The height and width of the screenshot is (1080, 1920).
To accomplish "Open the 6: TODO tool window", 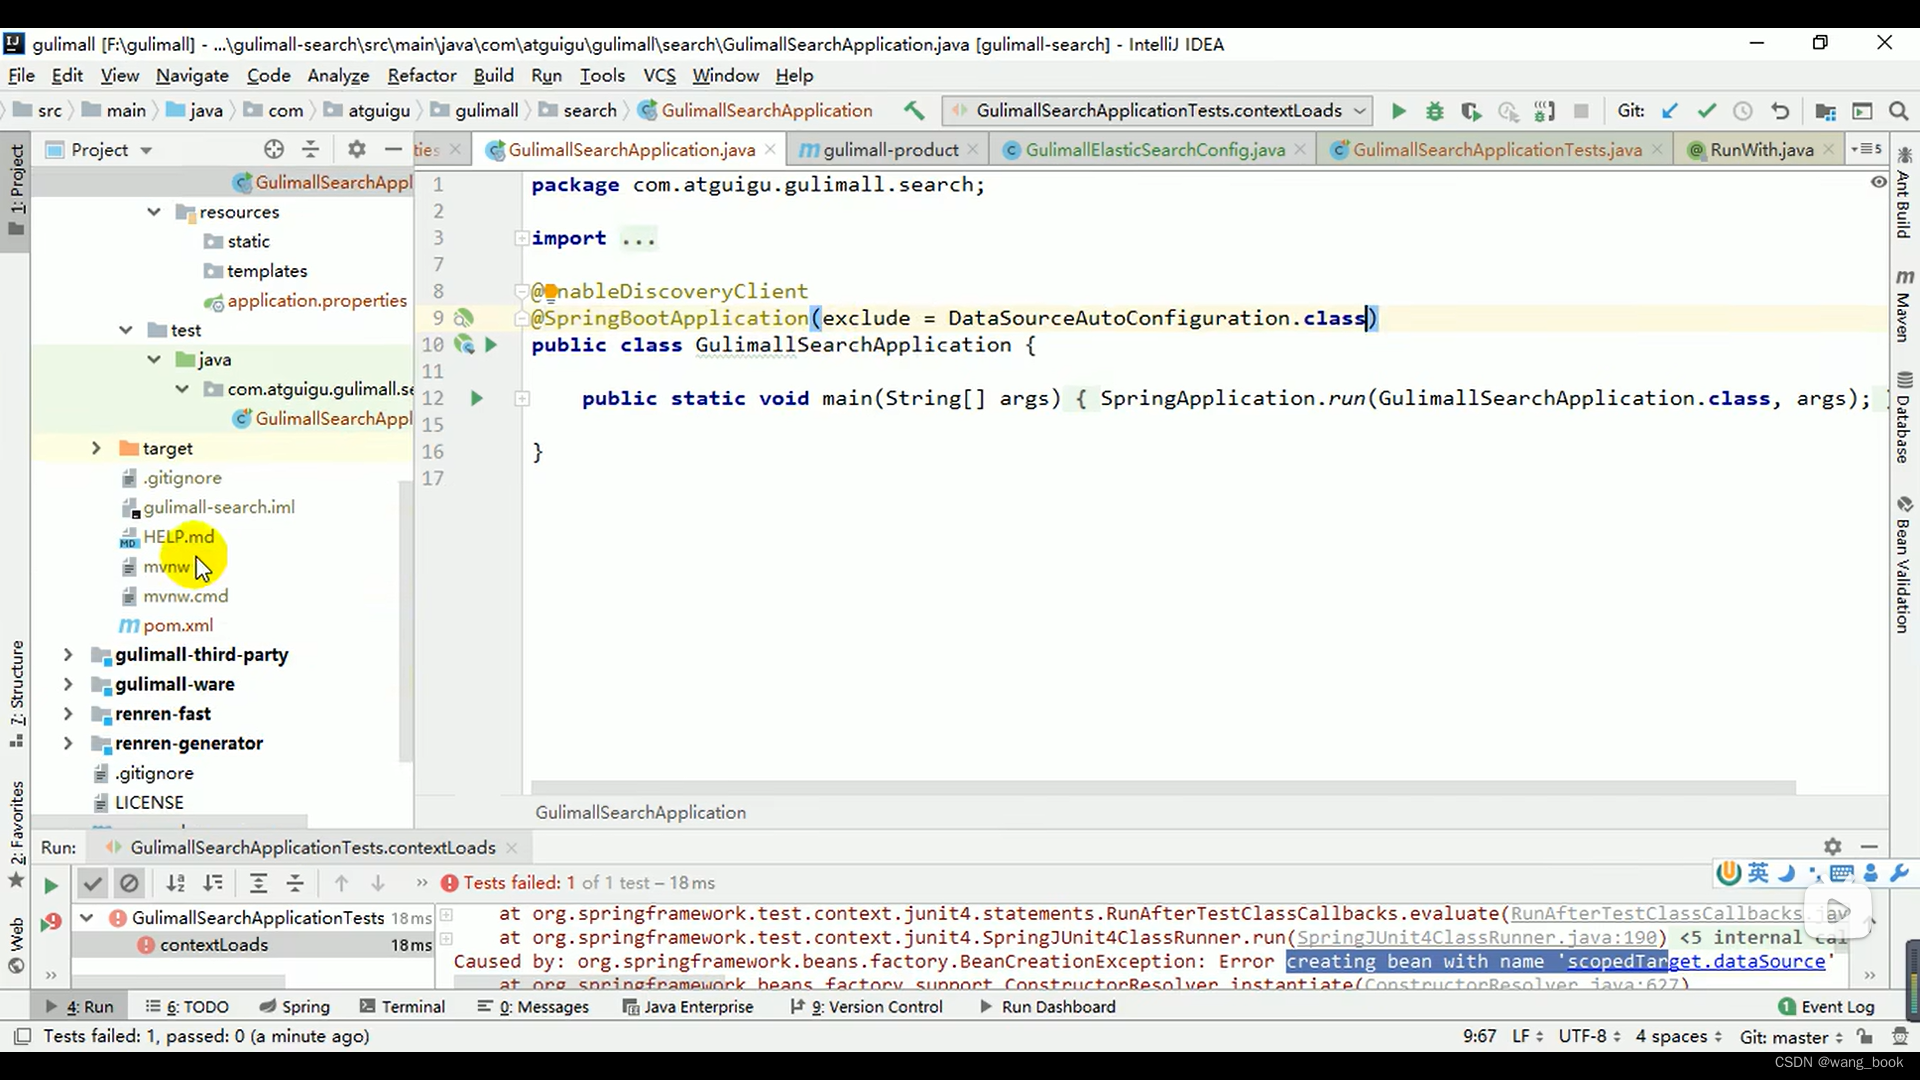I will pyautogui.click(x=187, y=1007).
